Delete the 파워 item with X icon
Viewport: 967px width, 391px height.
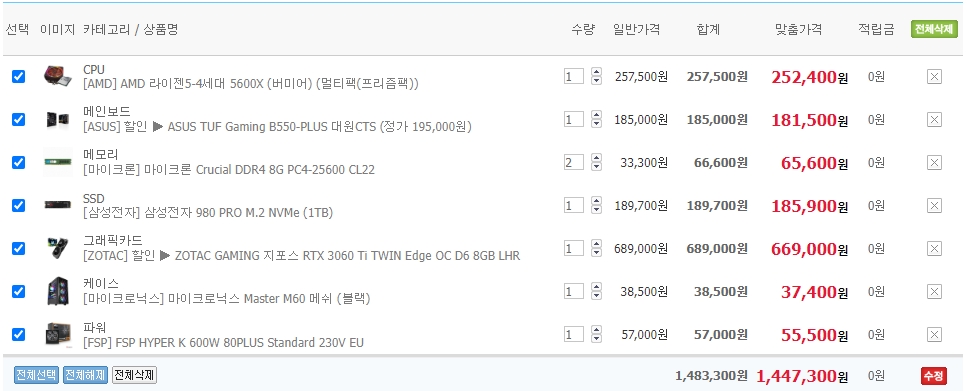(x=934, y=335)
